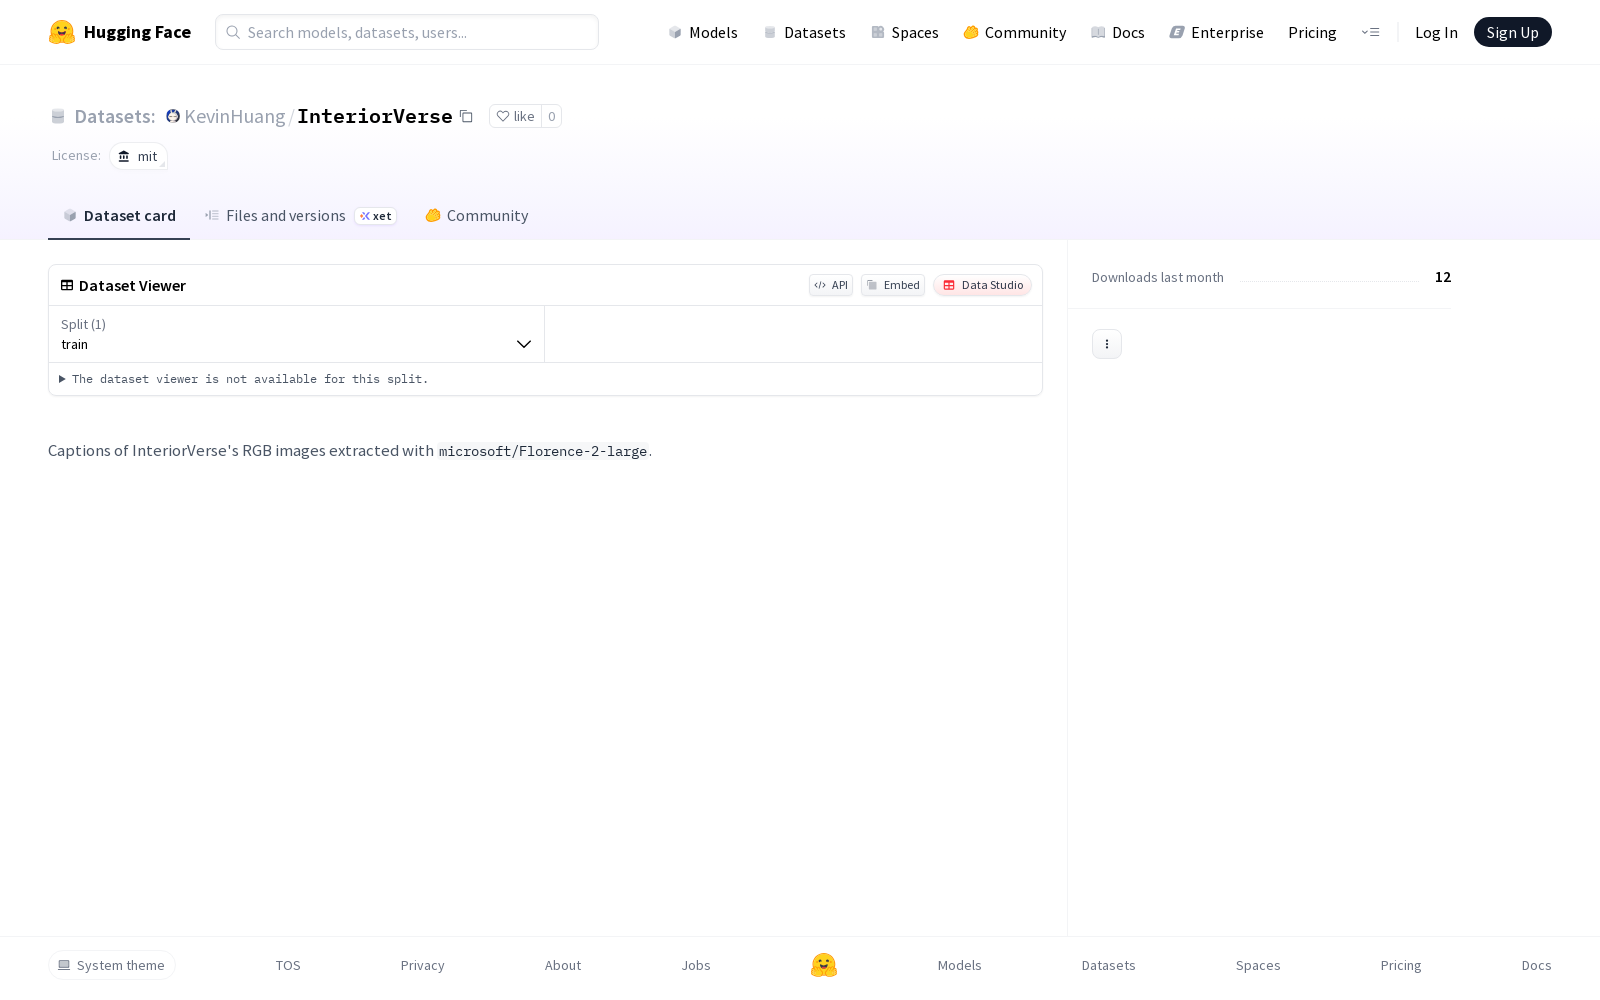Click the Dataset Viewer table icon
This screenshot has width=1600, height=1000.
(x=67, y=285)
